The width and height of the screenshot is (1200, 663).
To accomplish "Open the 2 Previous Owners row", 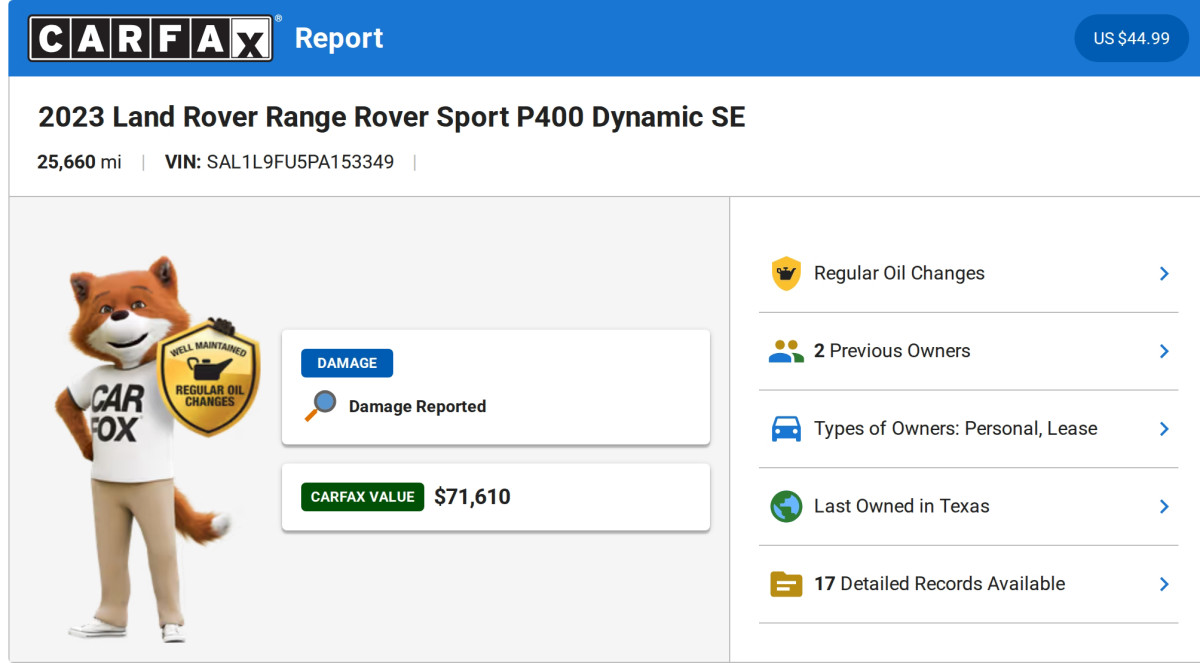I will 968,351.
